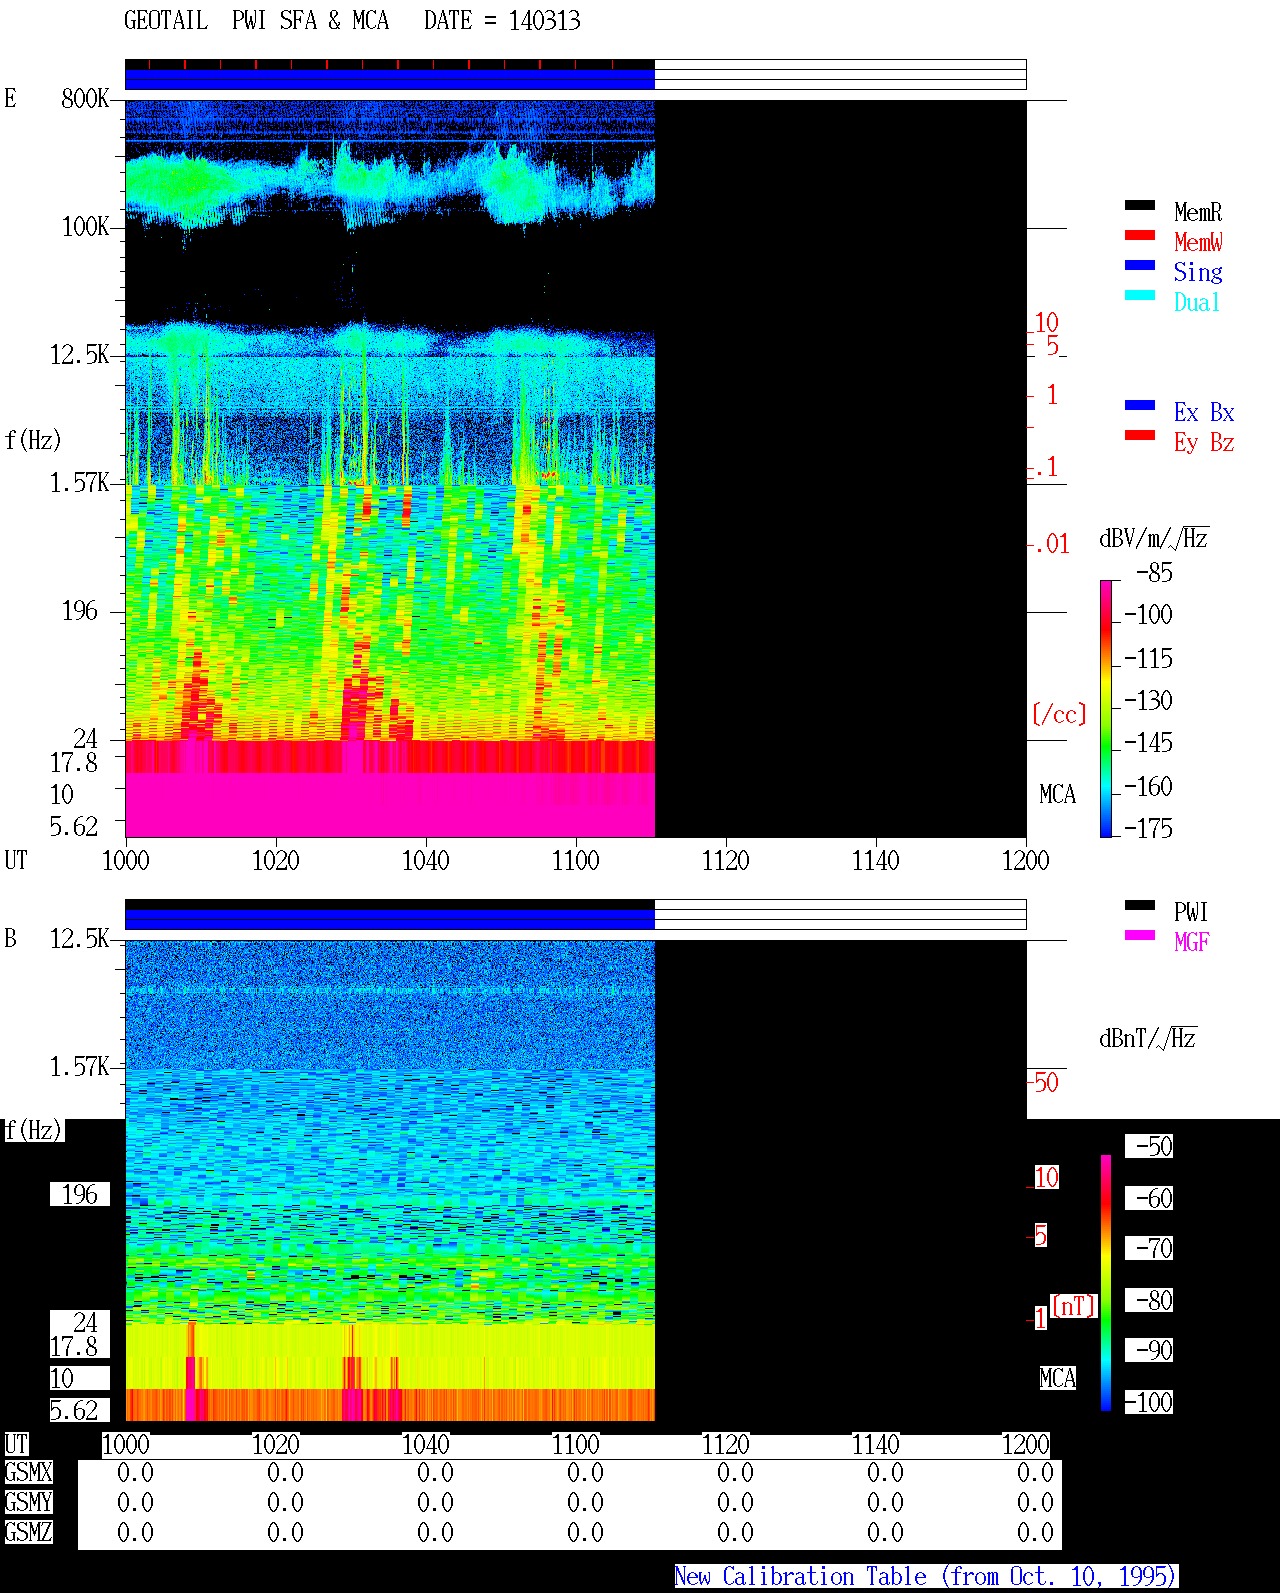Click the black MemR legend swatch
1280x1593 pixels.
click(x=1140, y=205)
